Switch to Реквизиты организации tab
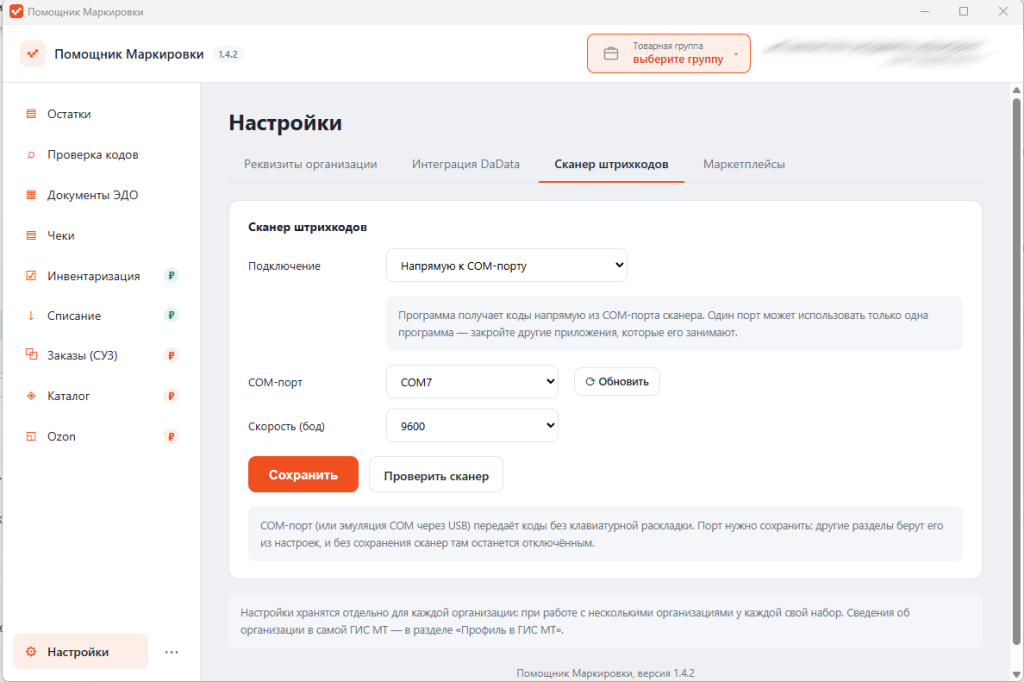Viewport: 1024px width, 682px height. point(310,164)
